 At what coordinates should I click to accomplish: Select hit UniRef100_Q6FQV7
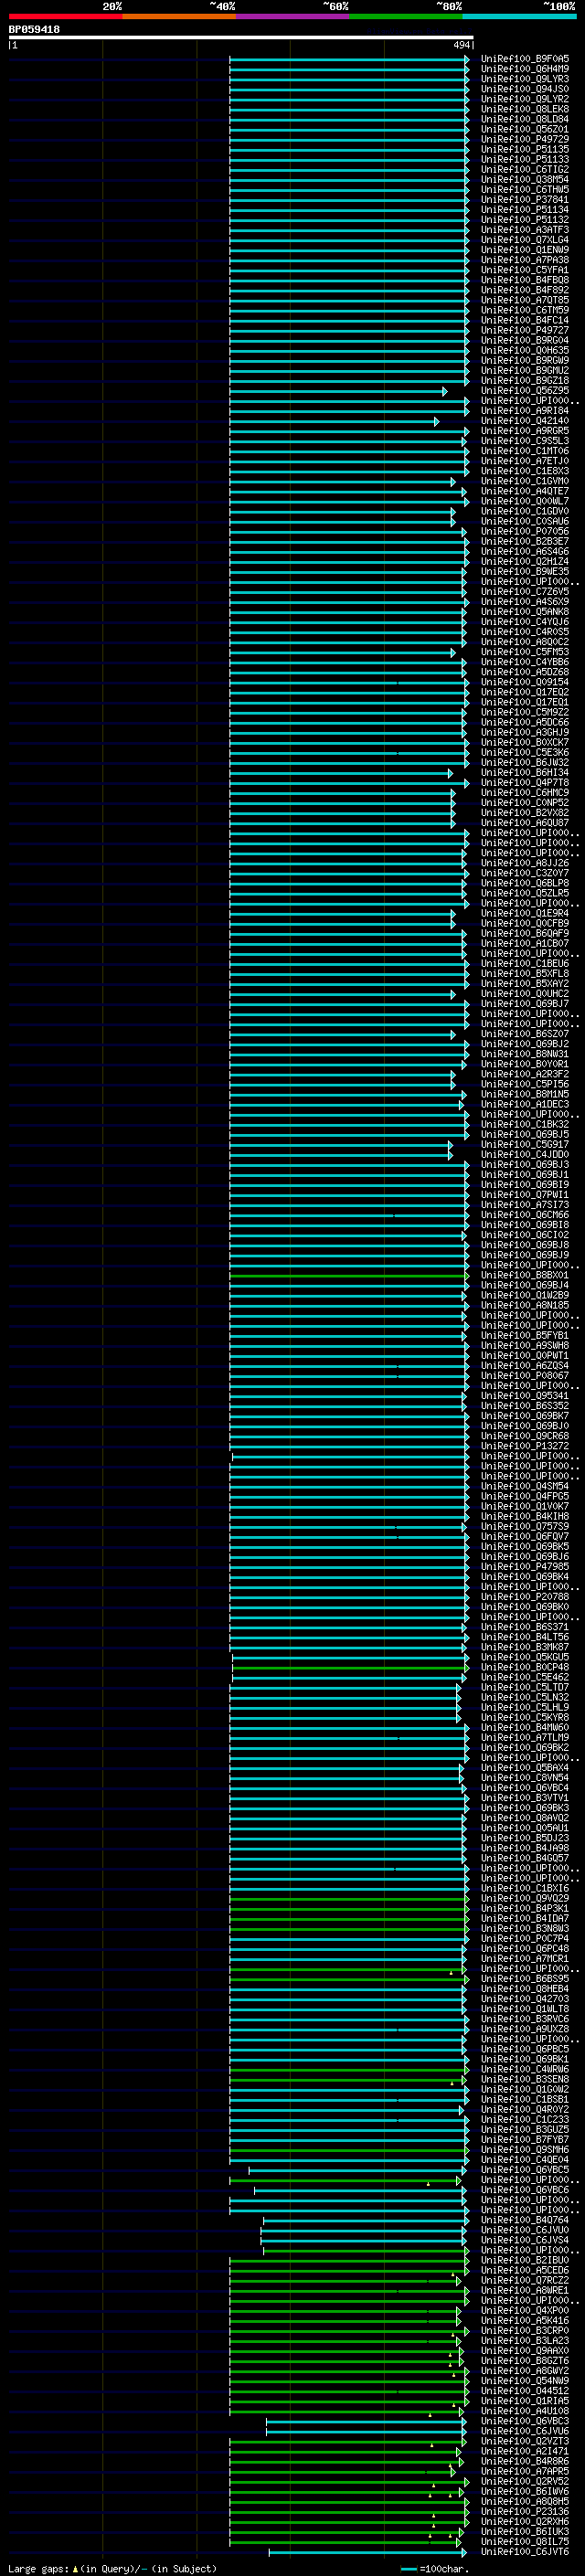(x=524, y=1536)
